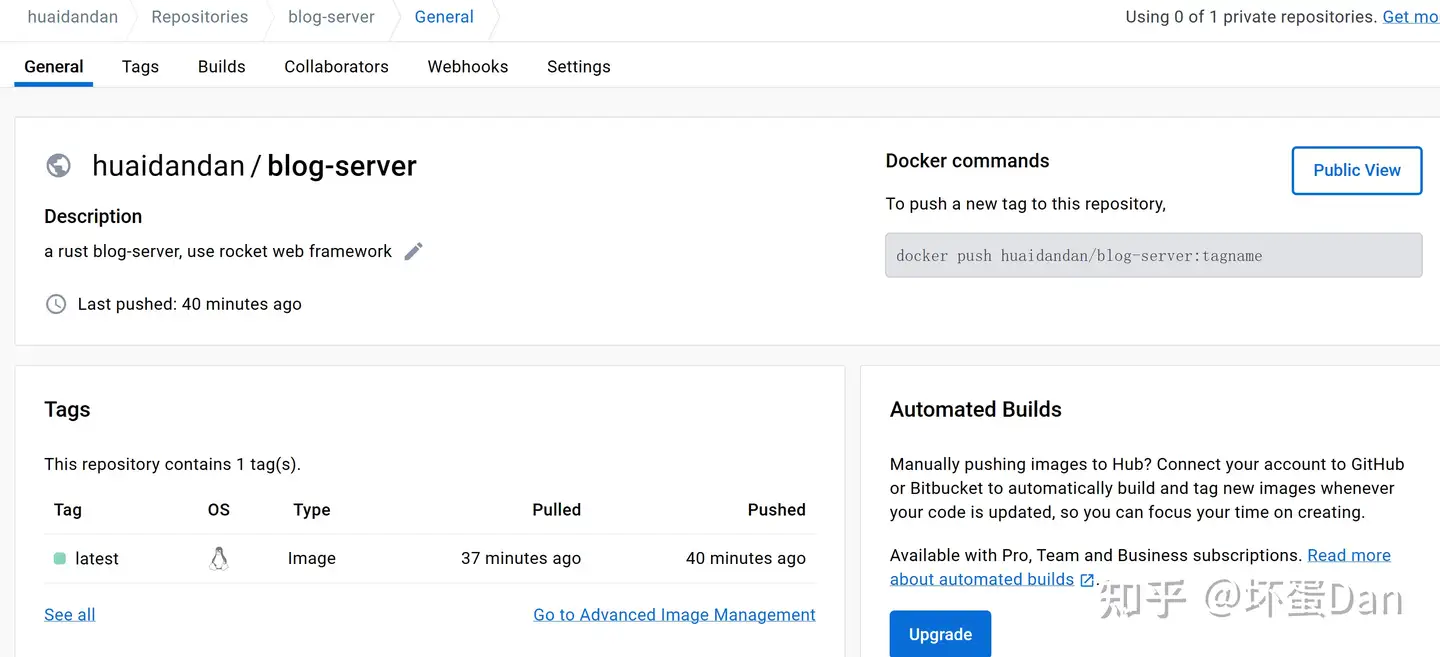Image resolution: width=1440 pixels, height=657 pixels.
Task: Click the 40 minutes ago pushed cell
Action: click(x=746, y=559)
